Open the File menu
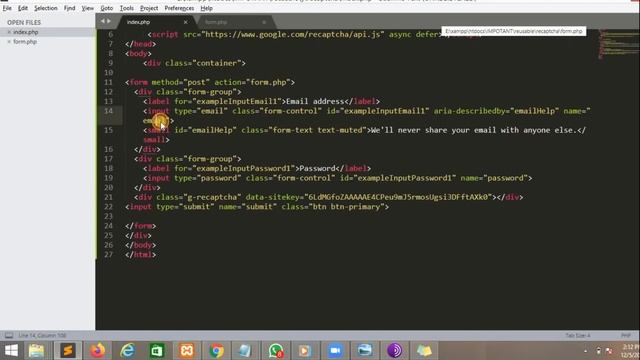 [7, 8]
